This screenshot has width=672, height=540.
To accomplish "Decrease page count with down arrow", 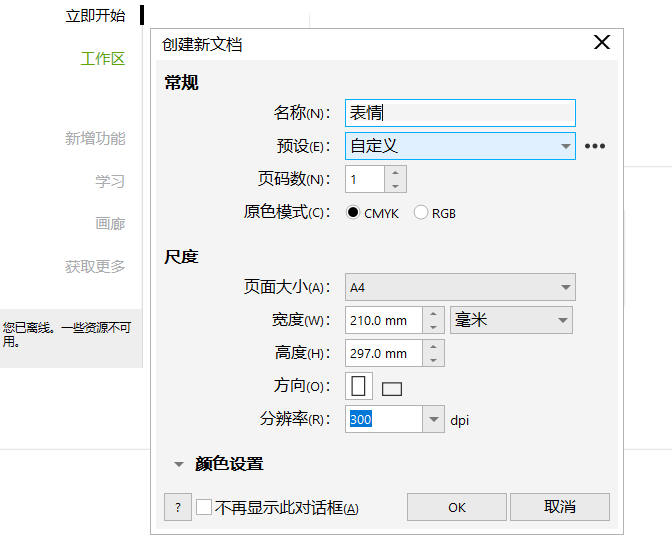I will [x=396, y=186].
